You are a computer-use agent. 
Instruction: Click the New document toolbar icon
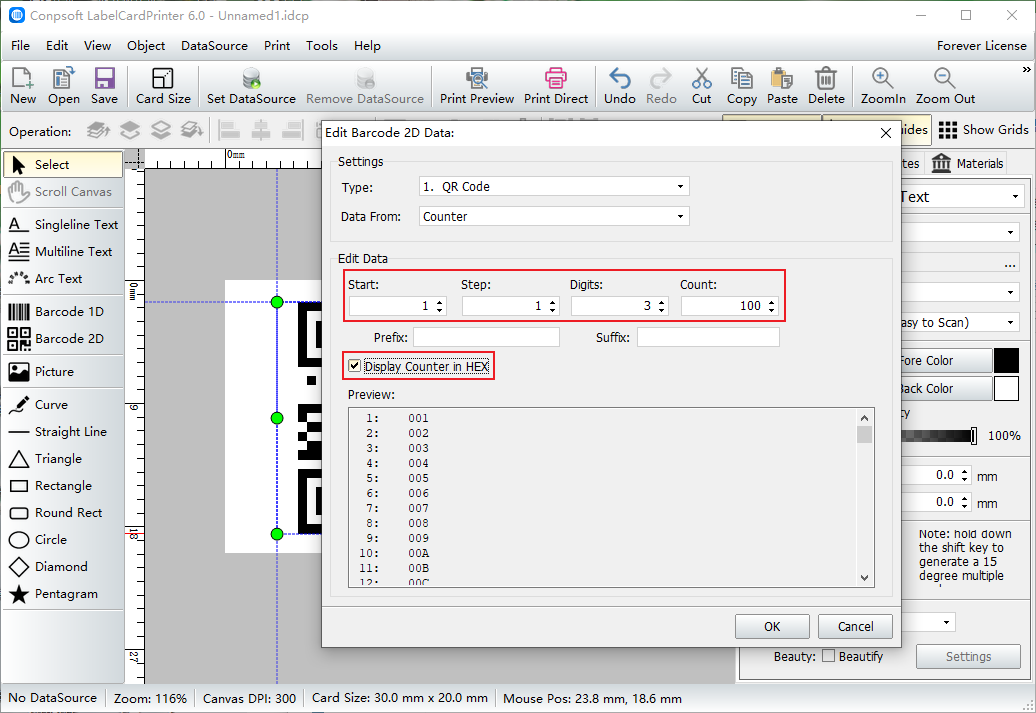[23, 86]
